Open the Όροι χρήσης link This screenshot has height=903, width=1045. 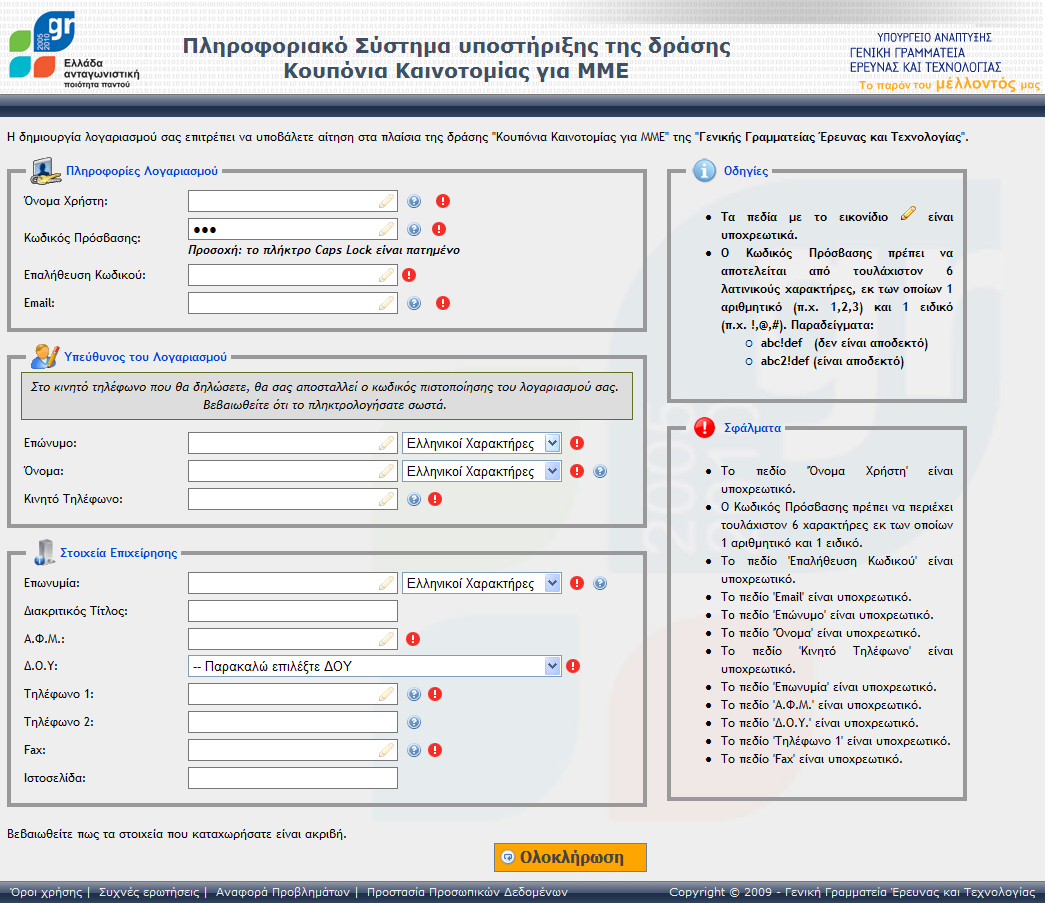click(46, 892)
